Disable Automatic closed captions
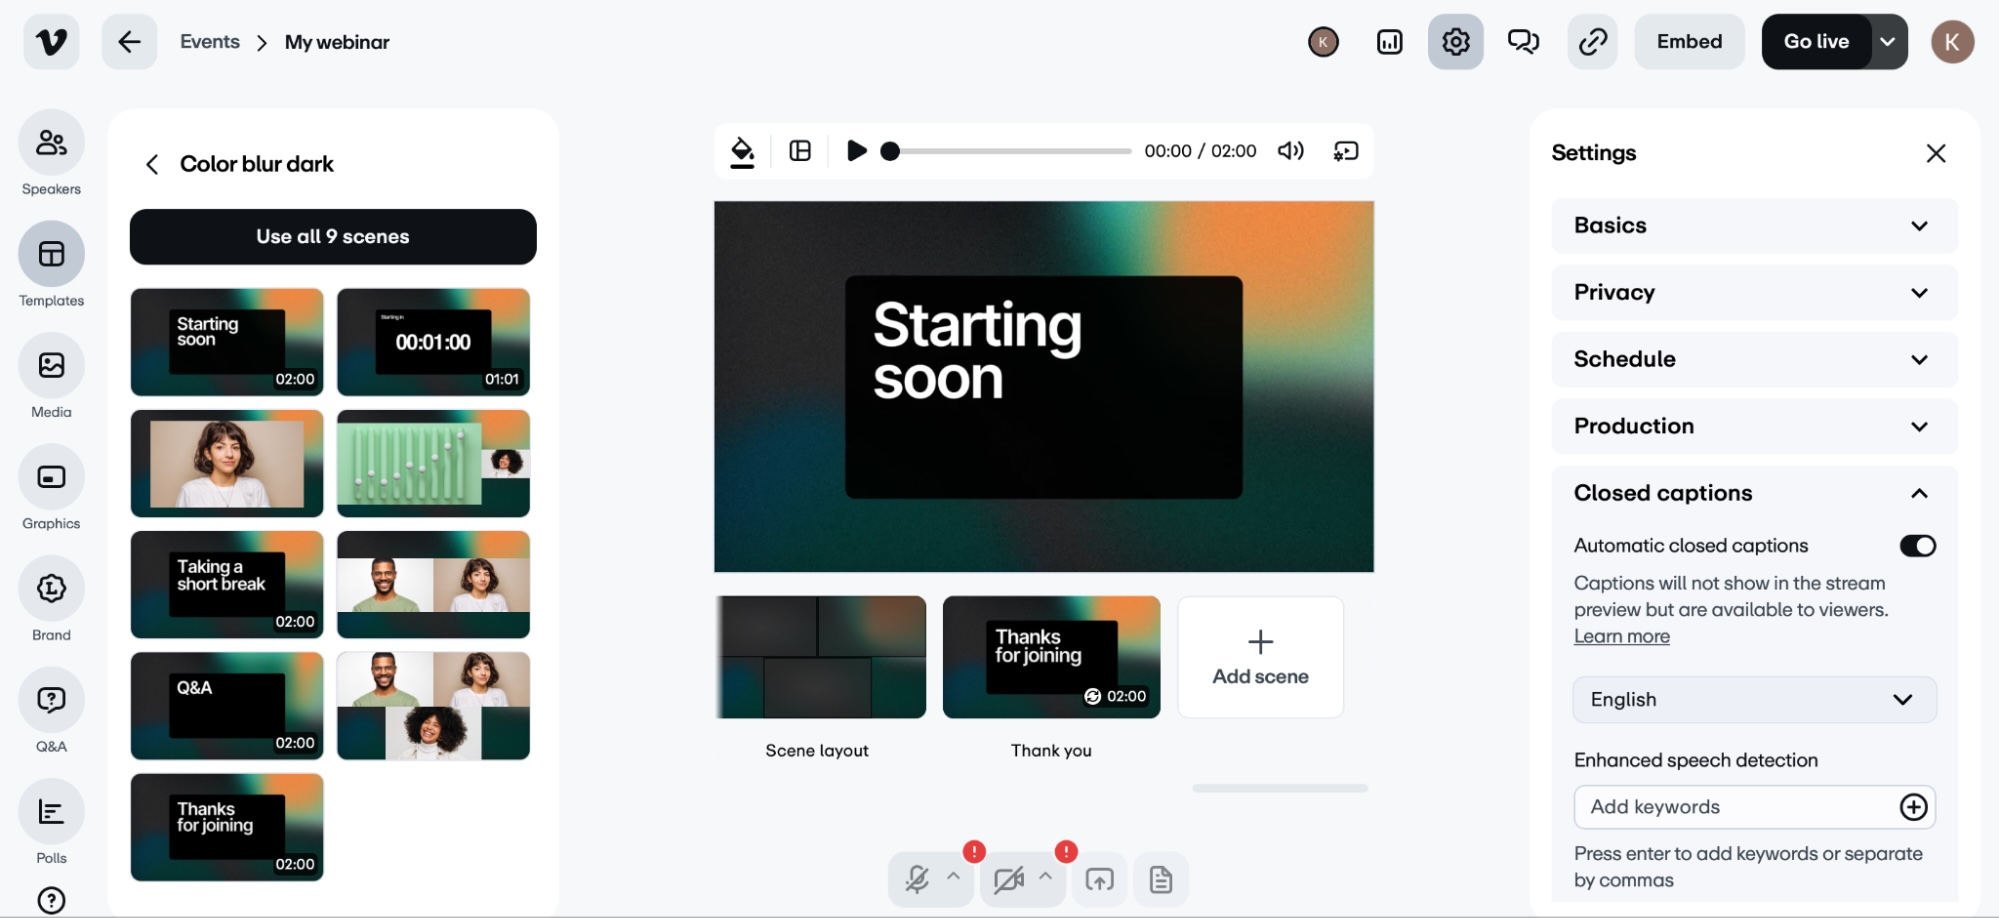The height and width of the screenshot is (918, 1999). (1917, 545)
